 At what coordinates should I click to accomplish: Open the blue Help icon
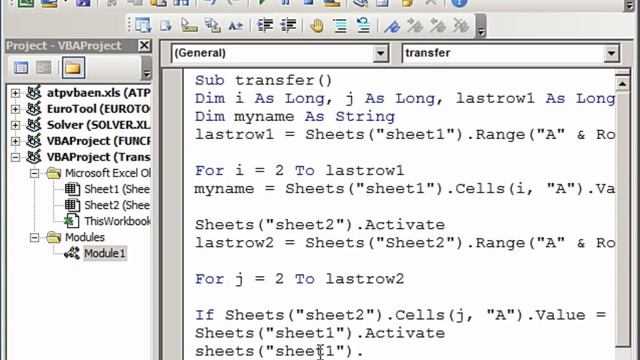point(459,3)
